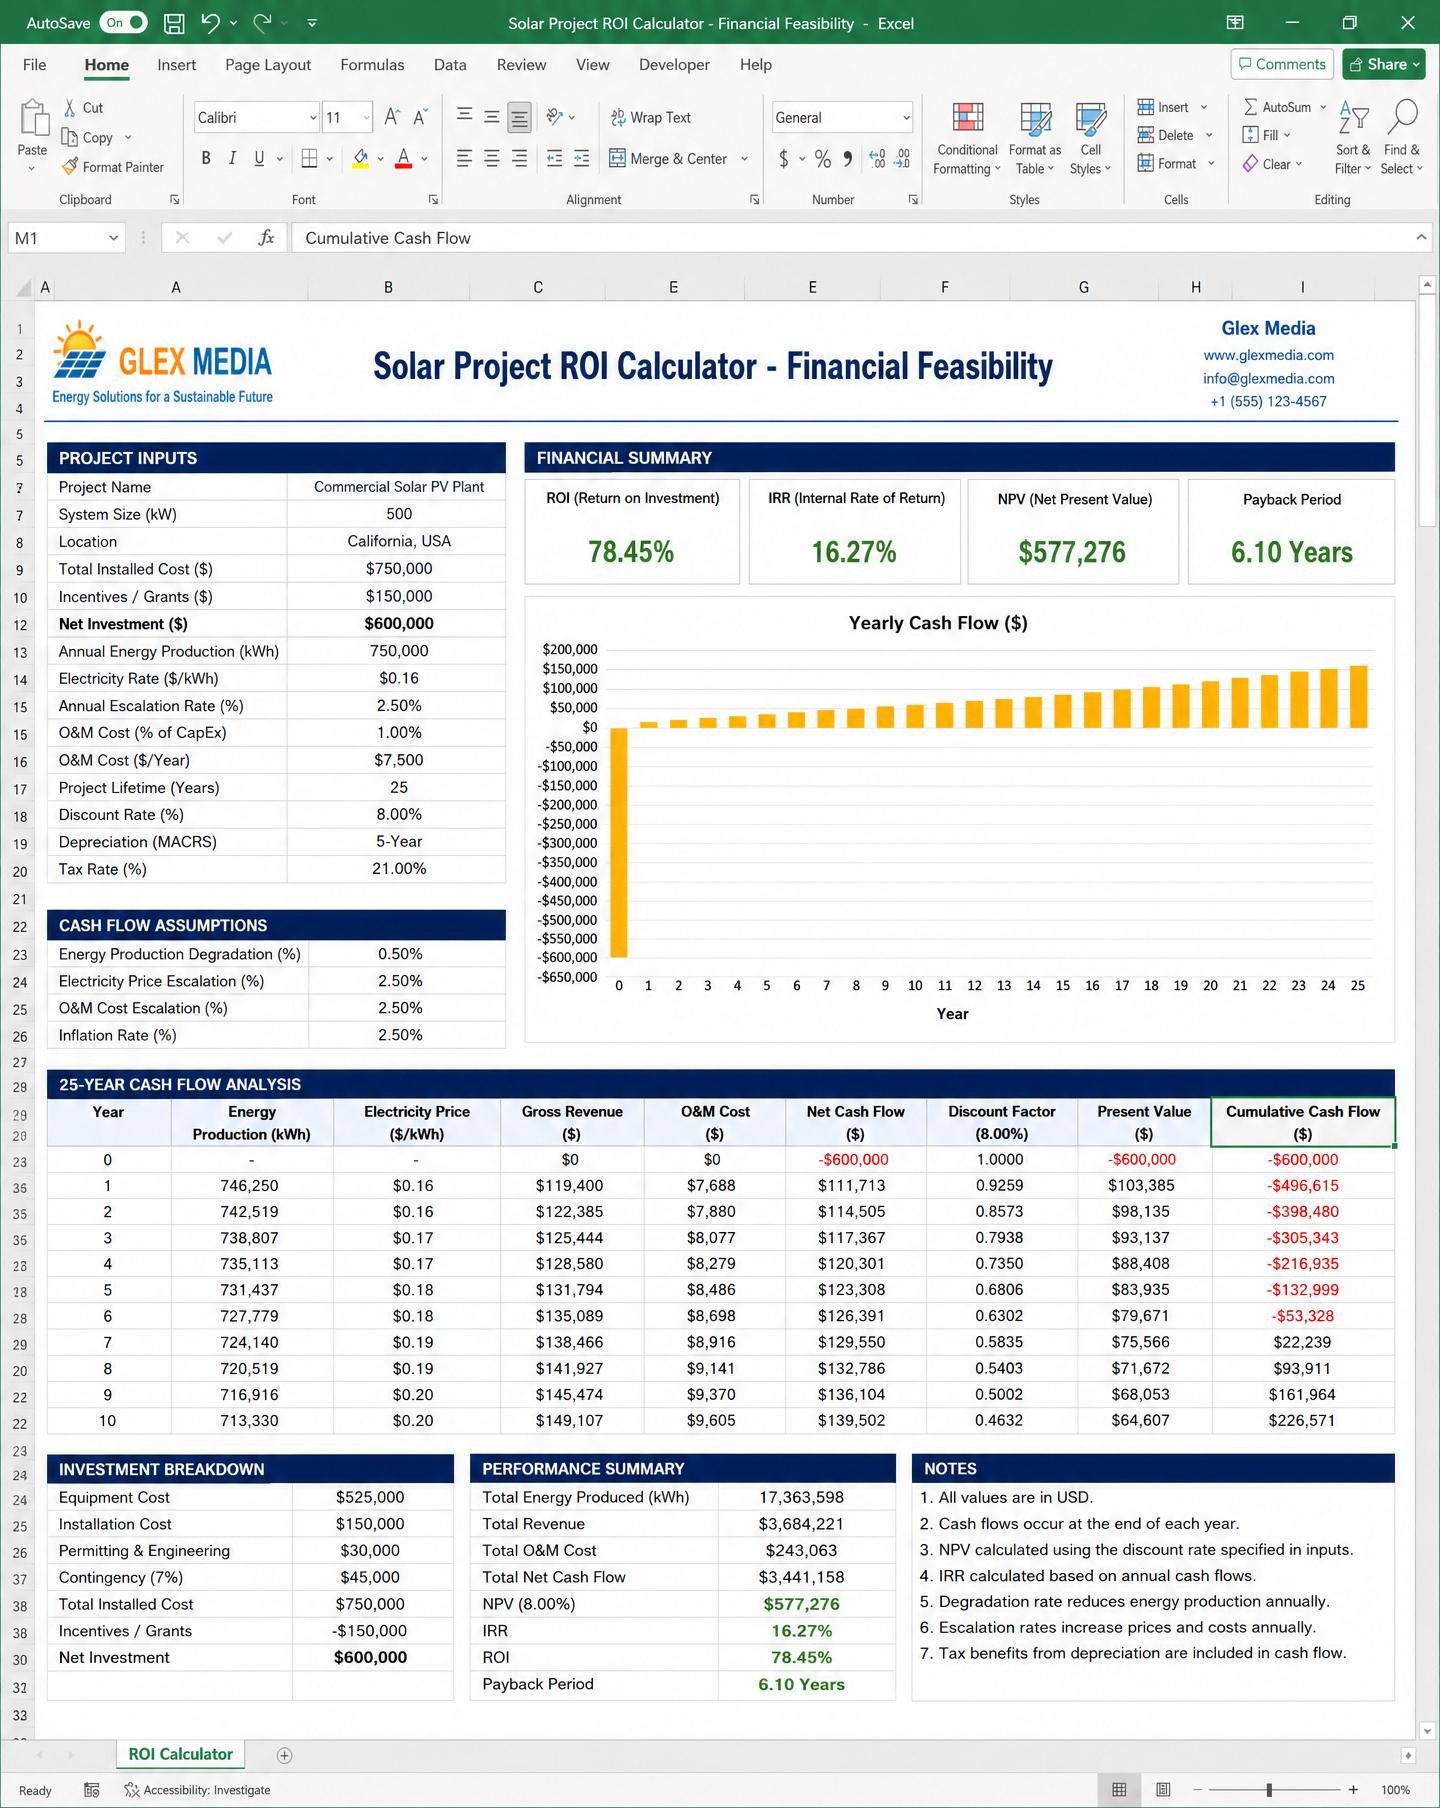This screenshot has height=1808, width=1440.
Task: Switch to the Formulas ribbon tab
Action: [x=372, y=65]
